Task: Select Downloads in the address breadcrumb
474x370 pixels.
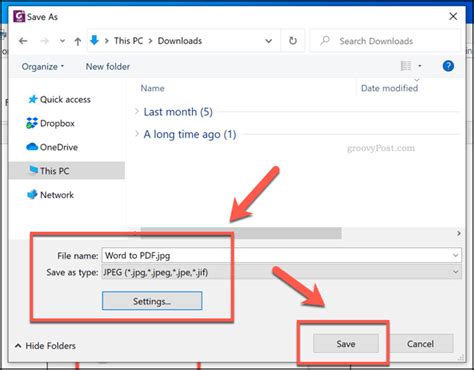Action: [180, 41]
